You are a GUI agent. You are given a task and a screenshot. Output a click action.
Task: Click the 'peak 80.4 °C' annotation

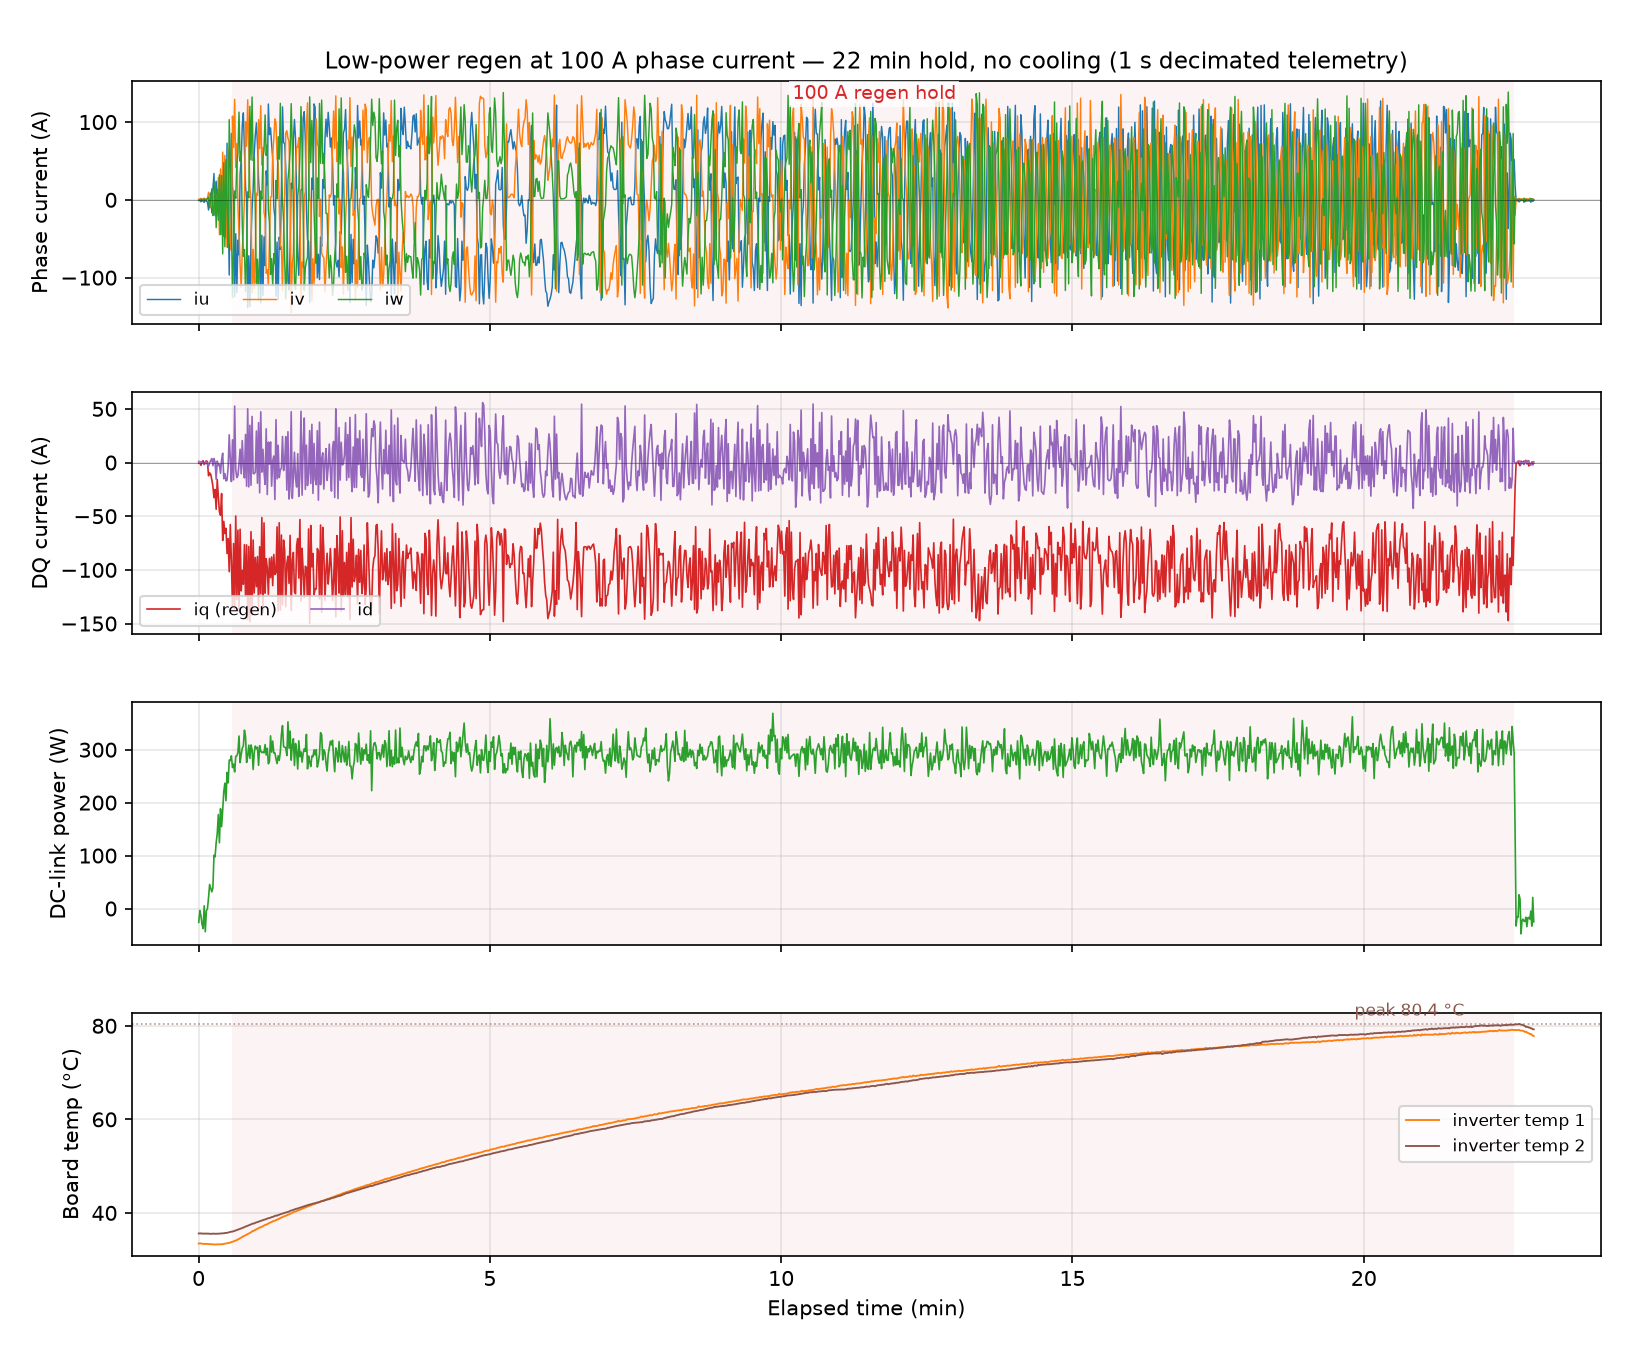pyautogui.click(x=1409, y=1010)
